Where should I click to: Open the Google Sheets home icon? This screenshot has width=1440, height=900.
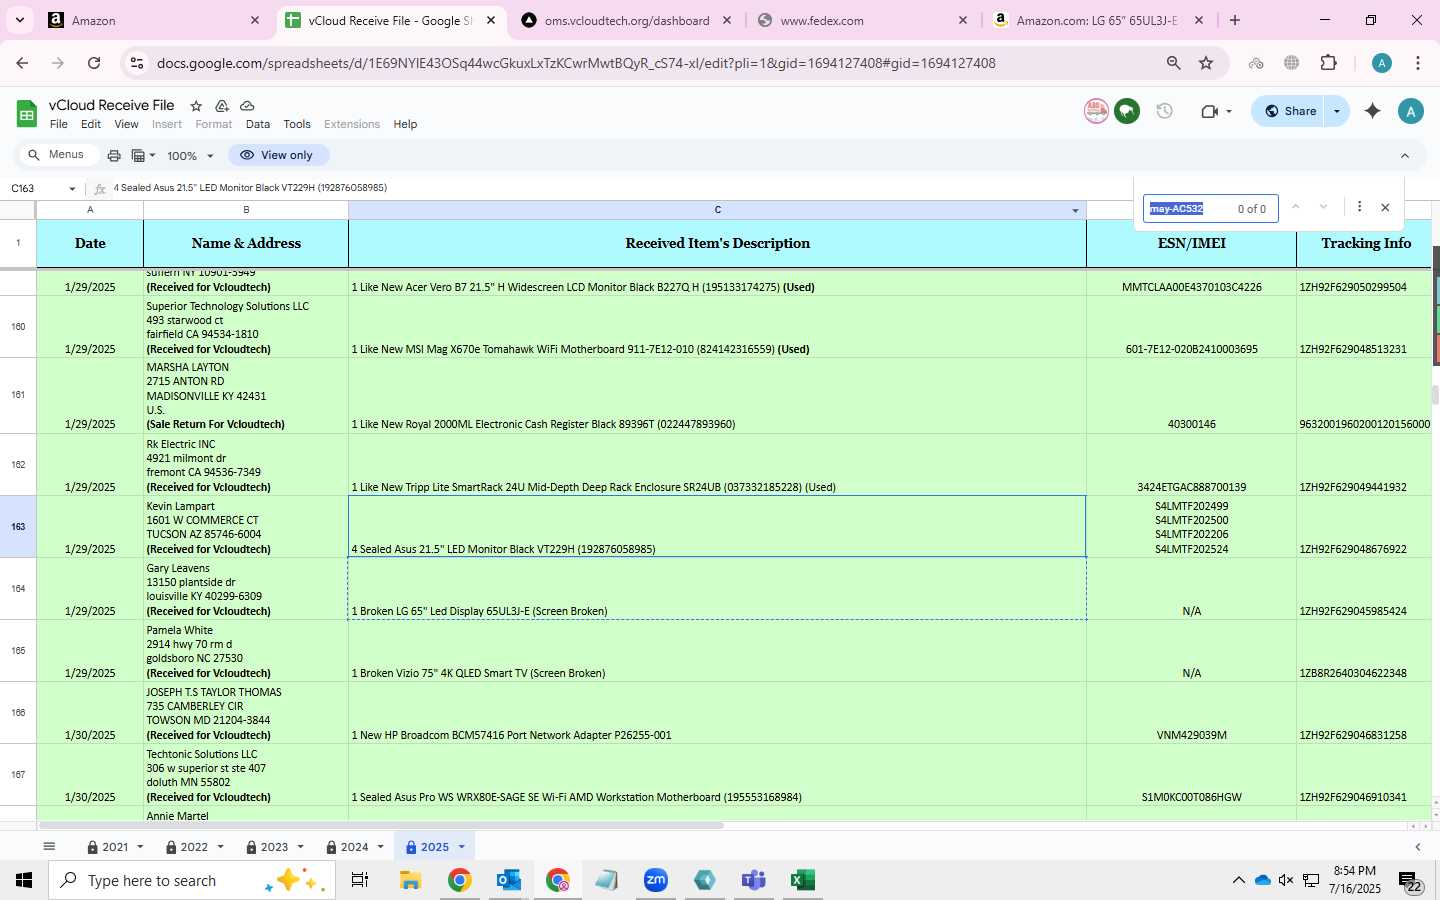[x=27, y=114]
